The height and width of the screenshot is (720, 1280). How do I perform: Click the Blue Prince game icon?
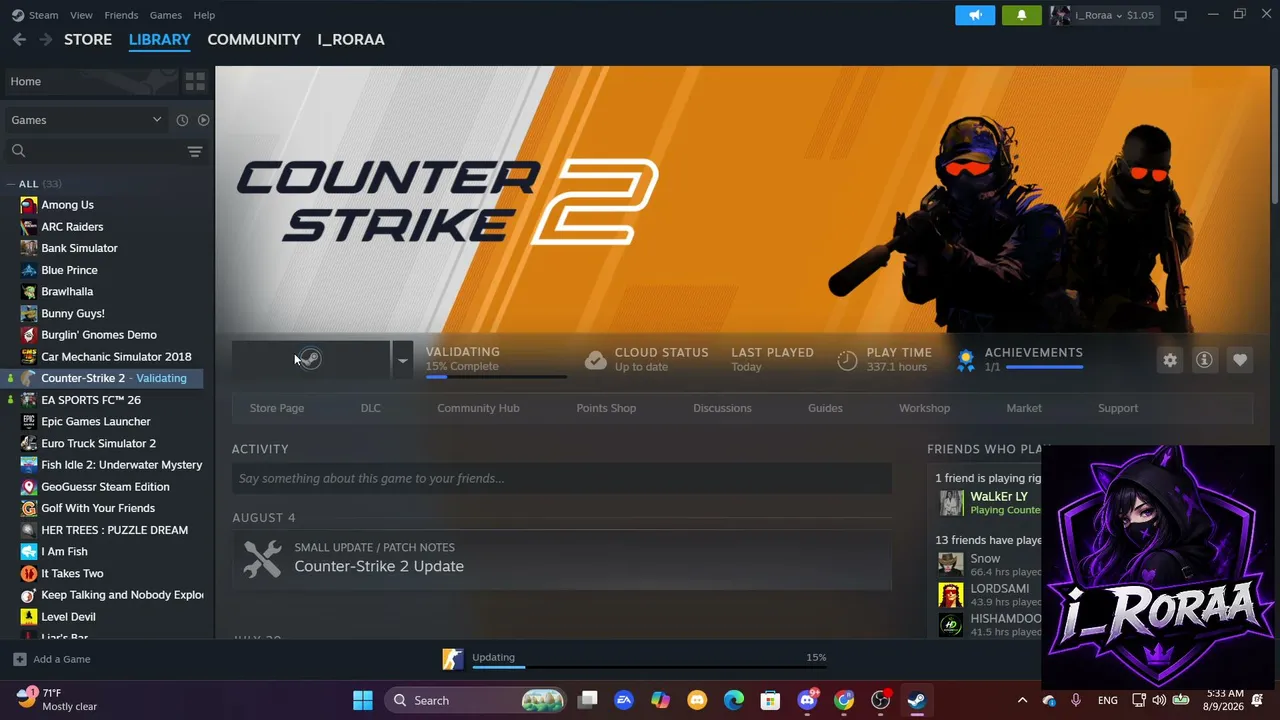[29, 270]
